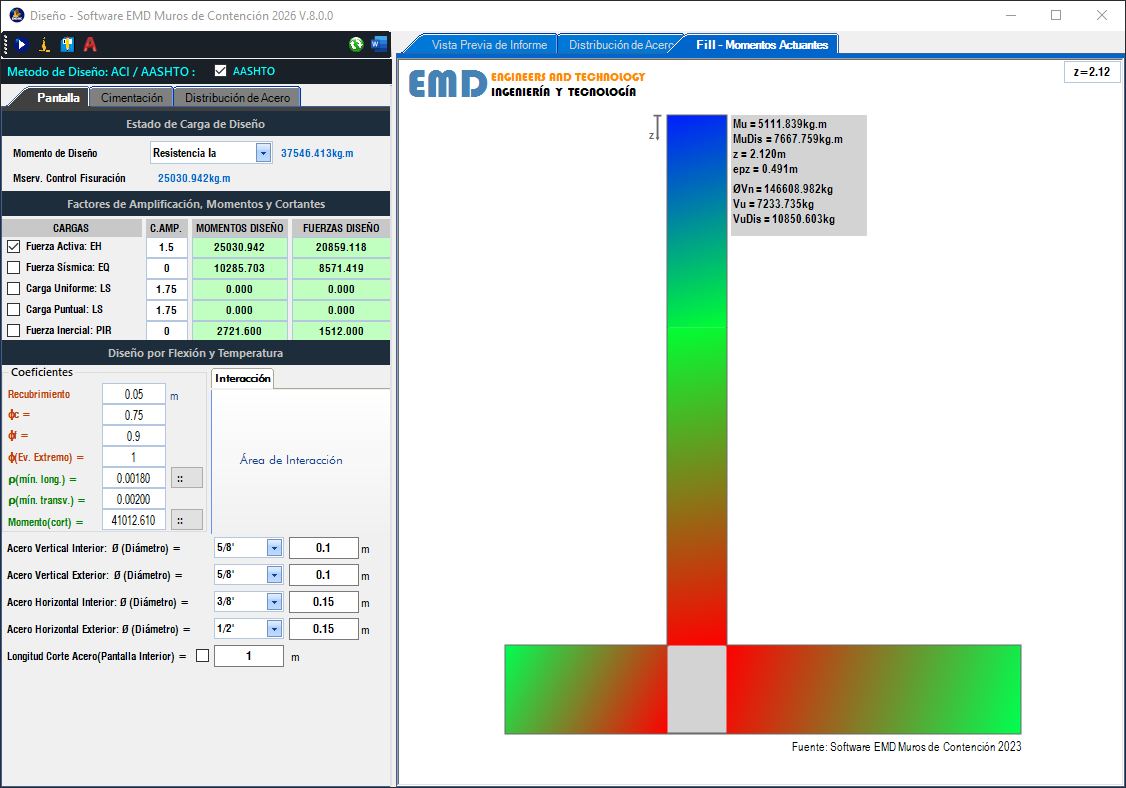The width and height of the screenshot is (1126, 788).
Task: Click the Mu/Vu results info box
Action: click(x=799, y=175)
